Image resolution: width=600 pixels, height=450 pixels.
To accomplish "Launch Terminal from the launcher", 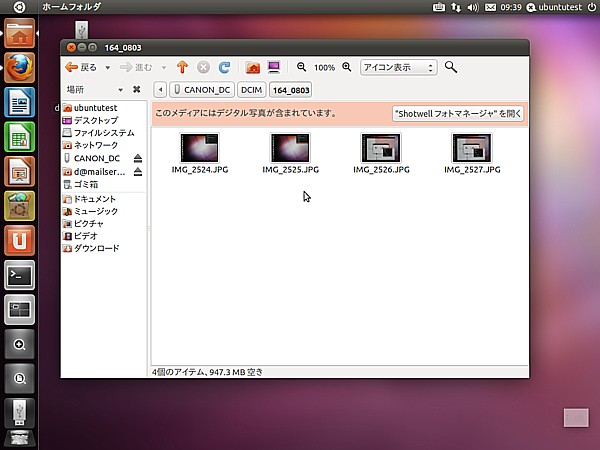I will [x=20, y=275].
